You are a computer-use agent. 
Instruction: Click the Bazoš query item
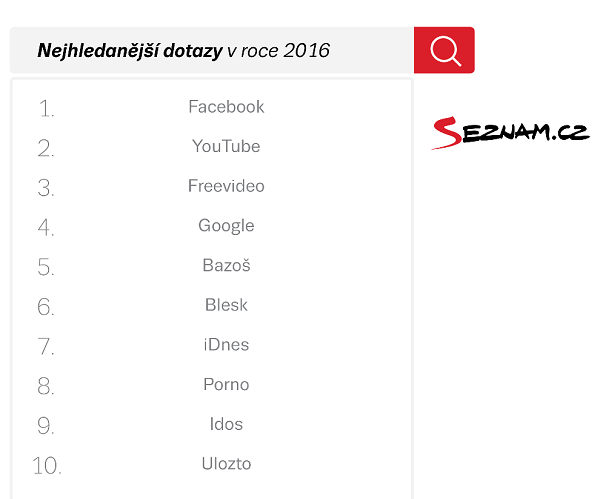[226, 265]
